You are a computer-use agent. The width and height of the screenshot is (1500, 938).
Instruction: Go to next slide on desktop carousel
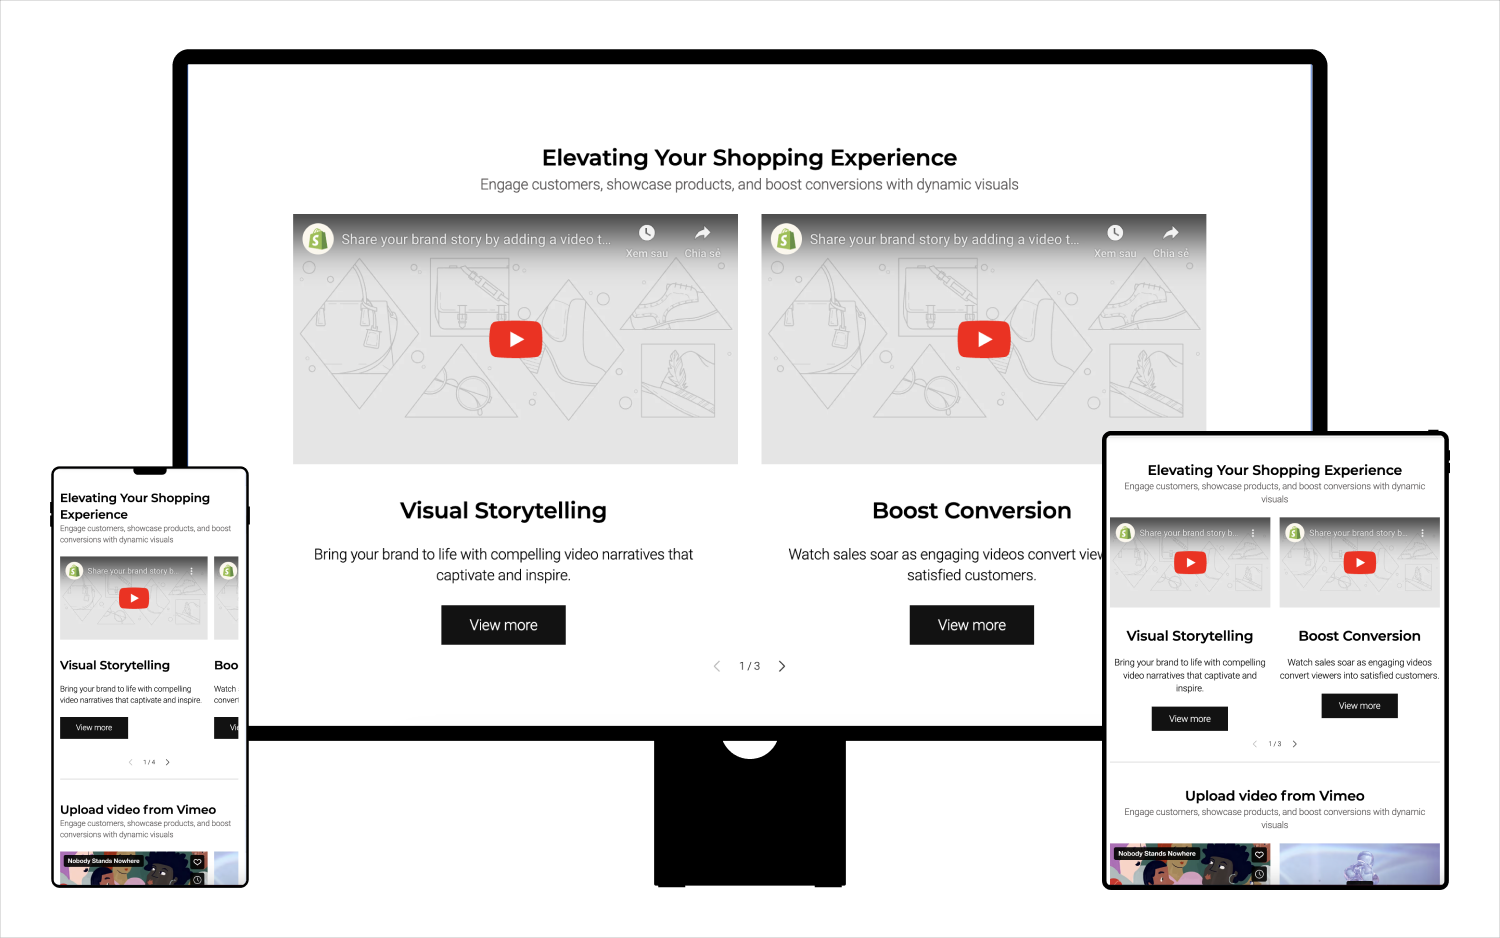(782, 666)
